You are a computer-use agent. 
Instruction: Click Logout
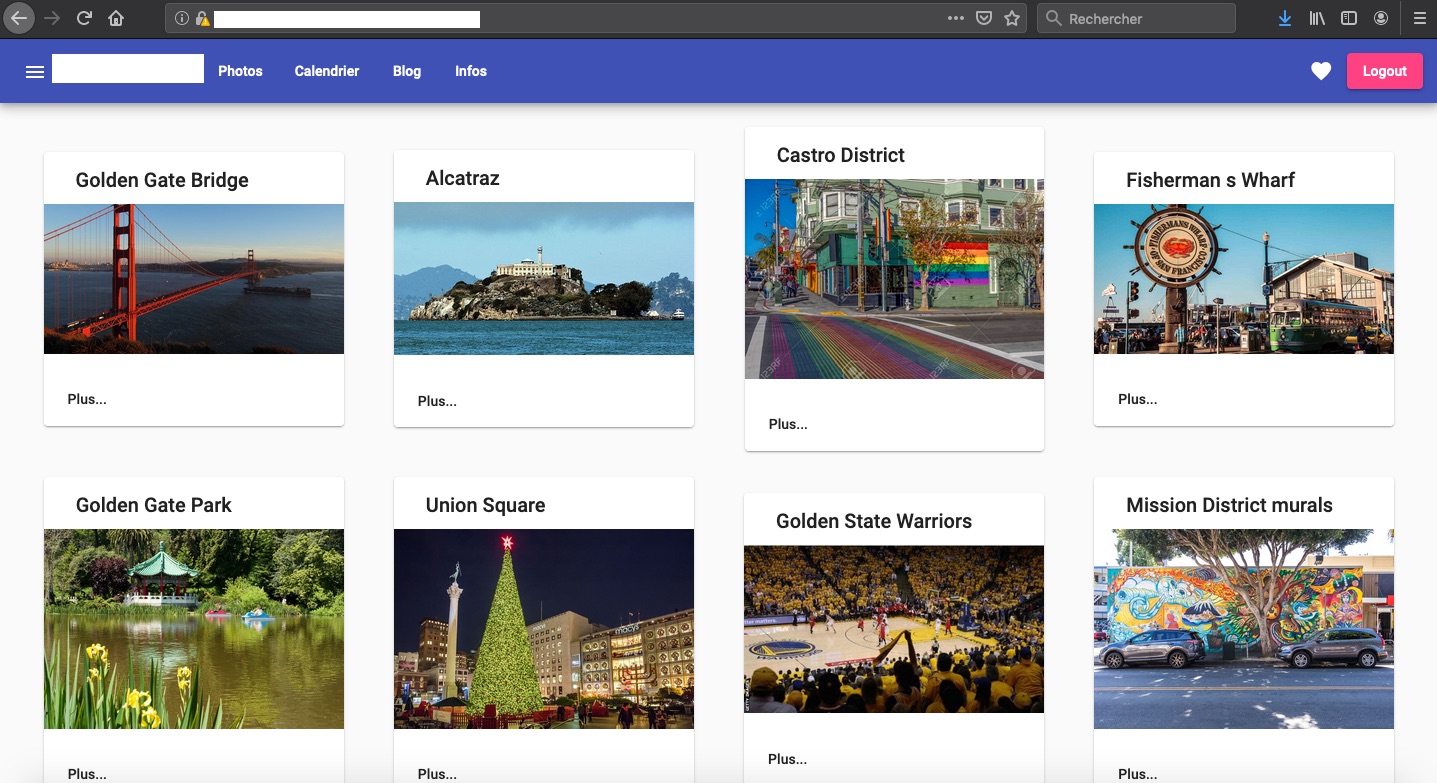point(1384,71)
